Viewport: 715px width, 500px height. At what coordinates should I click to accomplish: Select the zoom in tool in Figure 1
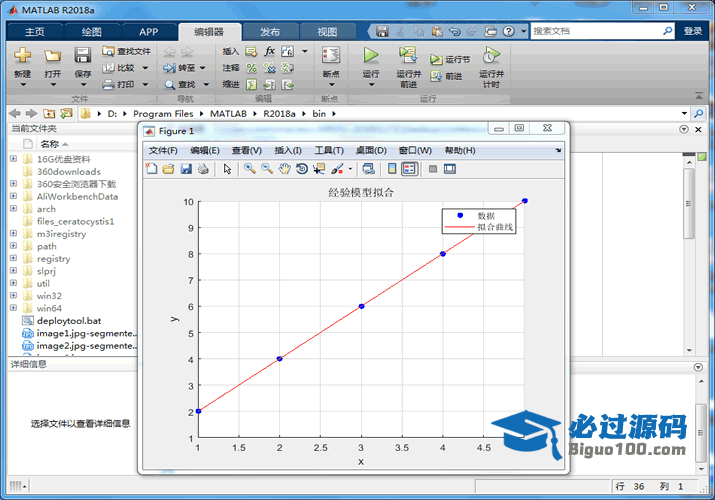(x=250, y=169)
